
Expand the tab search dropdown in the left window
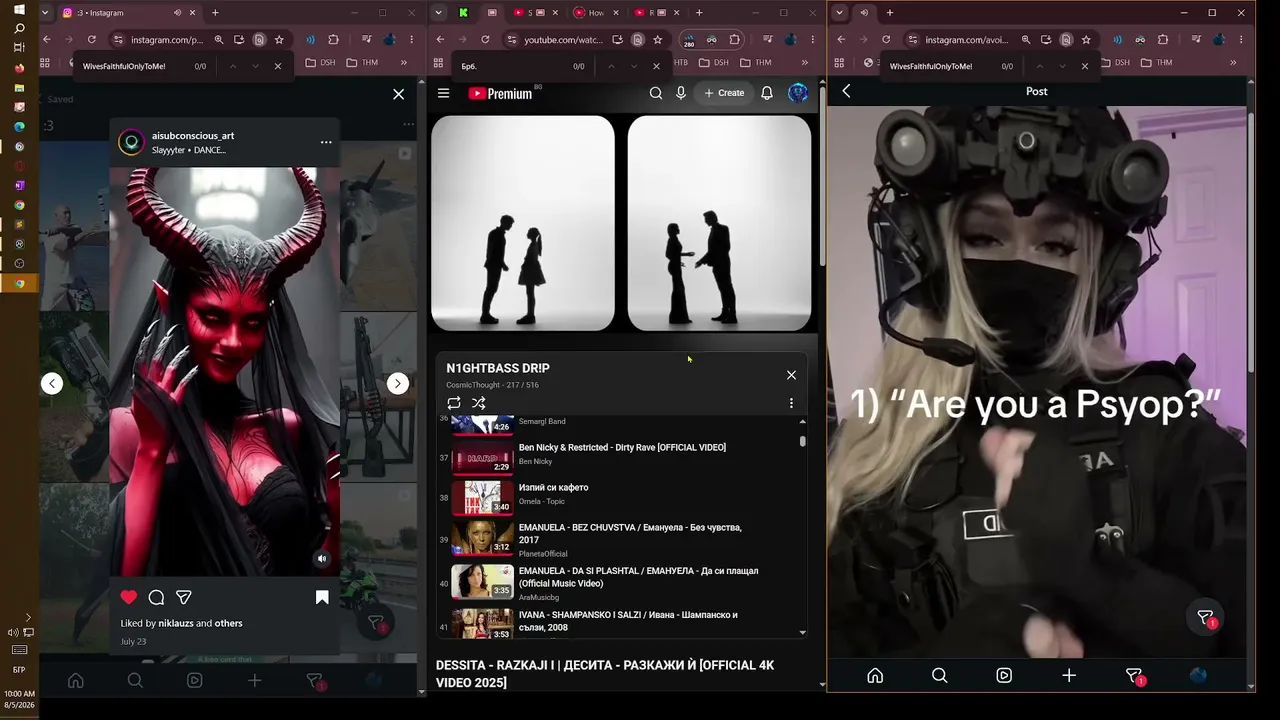[46, 13]
